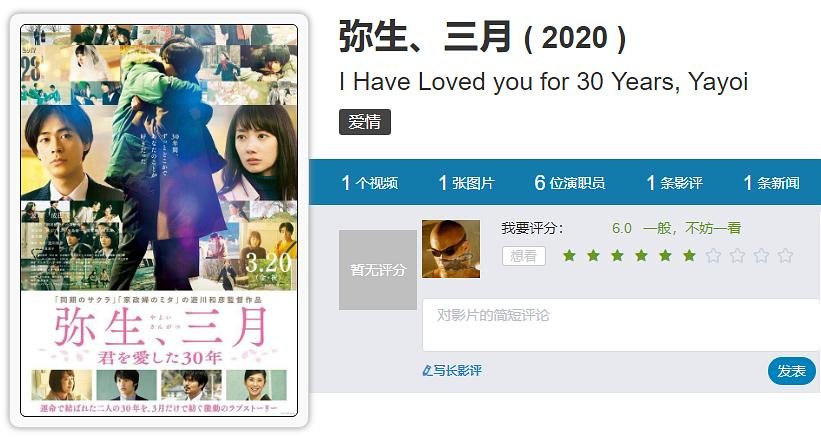Rate the movie ten stars
The width and height of the screenshot is (821, 437).
point(785,255)
